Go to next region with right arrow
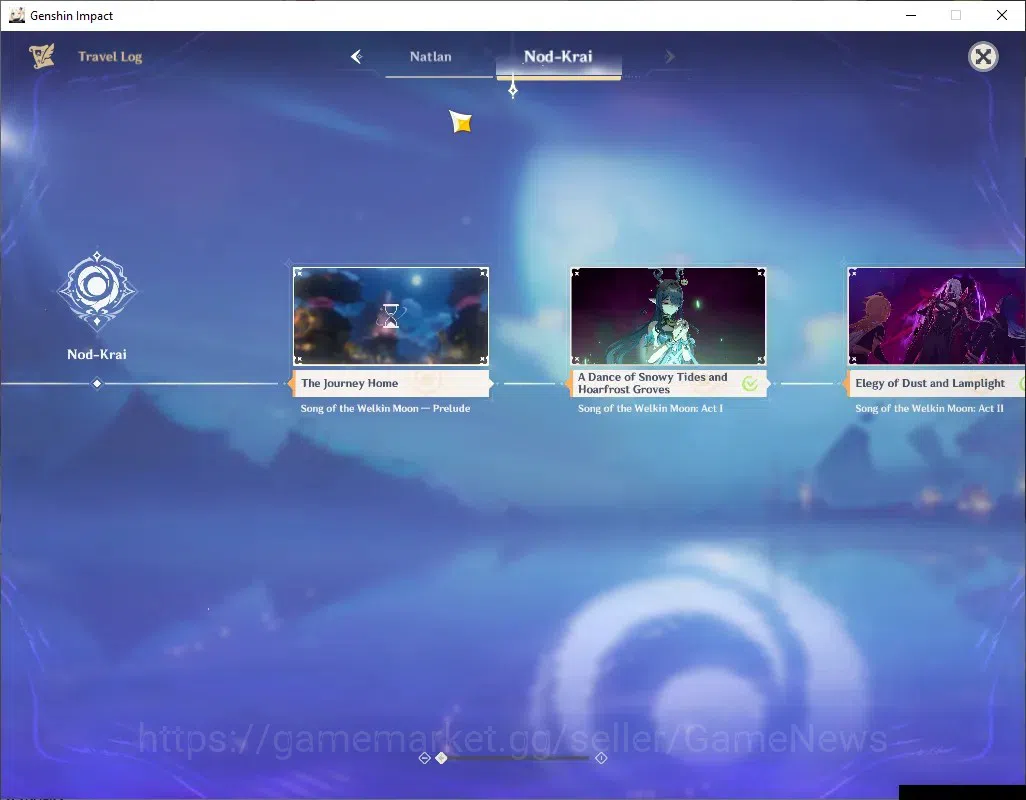This screenshot has height=800, width=1026. 669,57
